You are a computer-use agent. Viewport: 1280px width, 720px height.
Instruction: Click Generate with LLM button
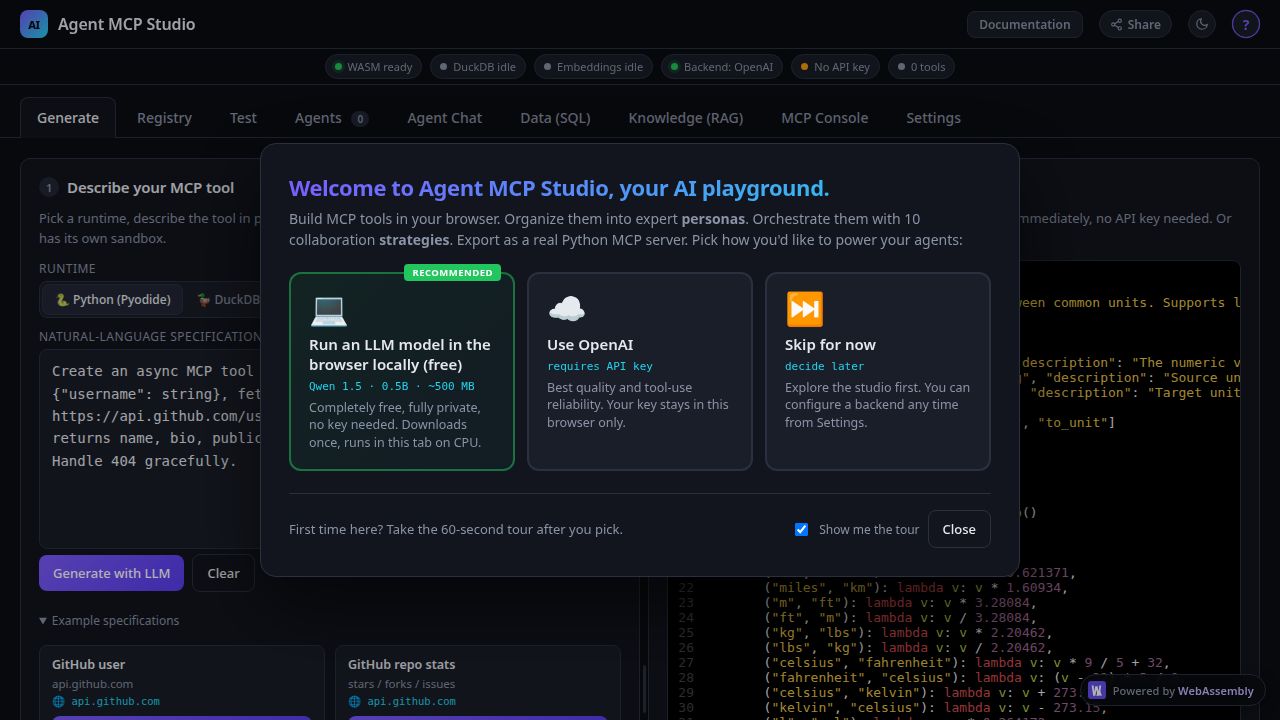tap(111, 573)
